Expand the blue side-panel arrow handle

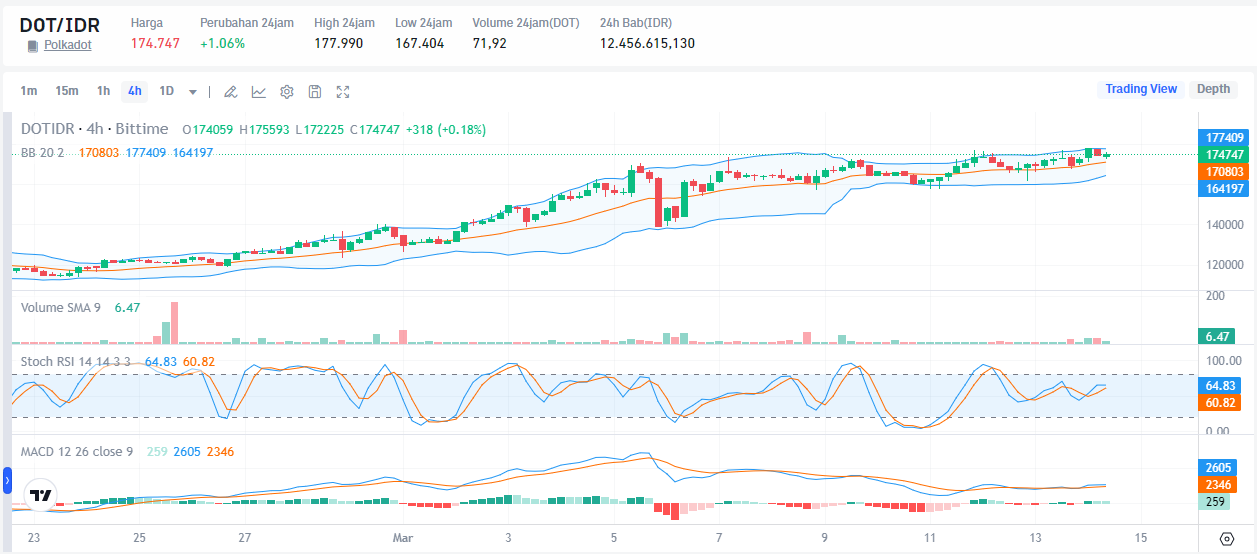[6, 481]
